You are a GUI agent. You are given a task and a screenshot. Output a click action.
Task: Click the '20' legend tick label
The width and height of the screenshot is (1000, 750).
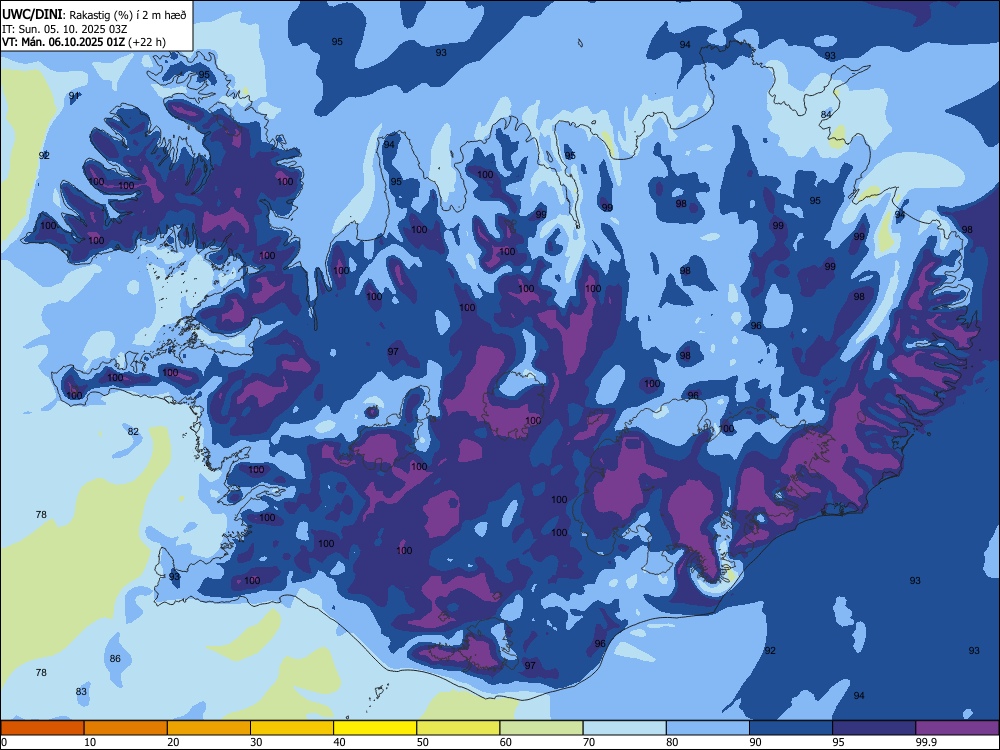click(173, 742)
